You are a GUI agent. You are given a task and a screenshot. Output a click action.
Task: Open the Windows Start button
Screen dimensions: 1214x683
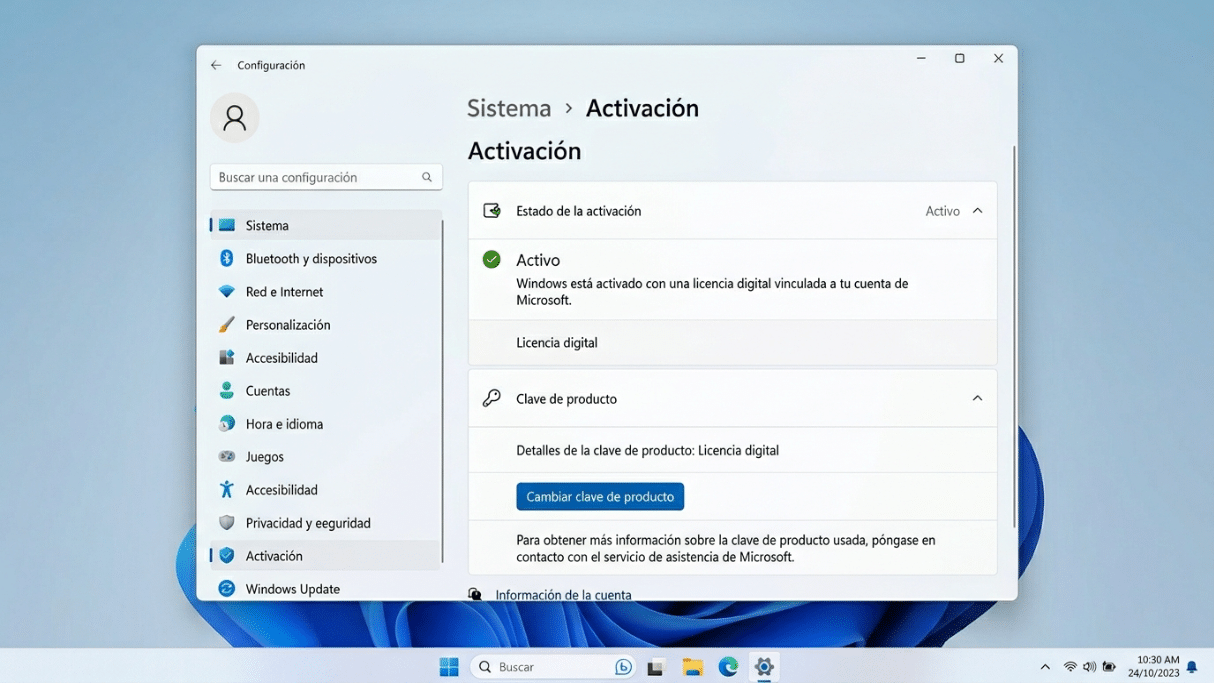(449, 667)
